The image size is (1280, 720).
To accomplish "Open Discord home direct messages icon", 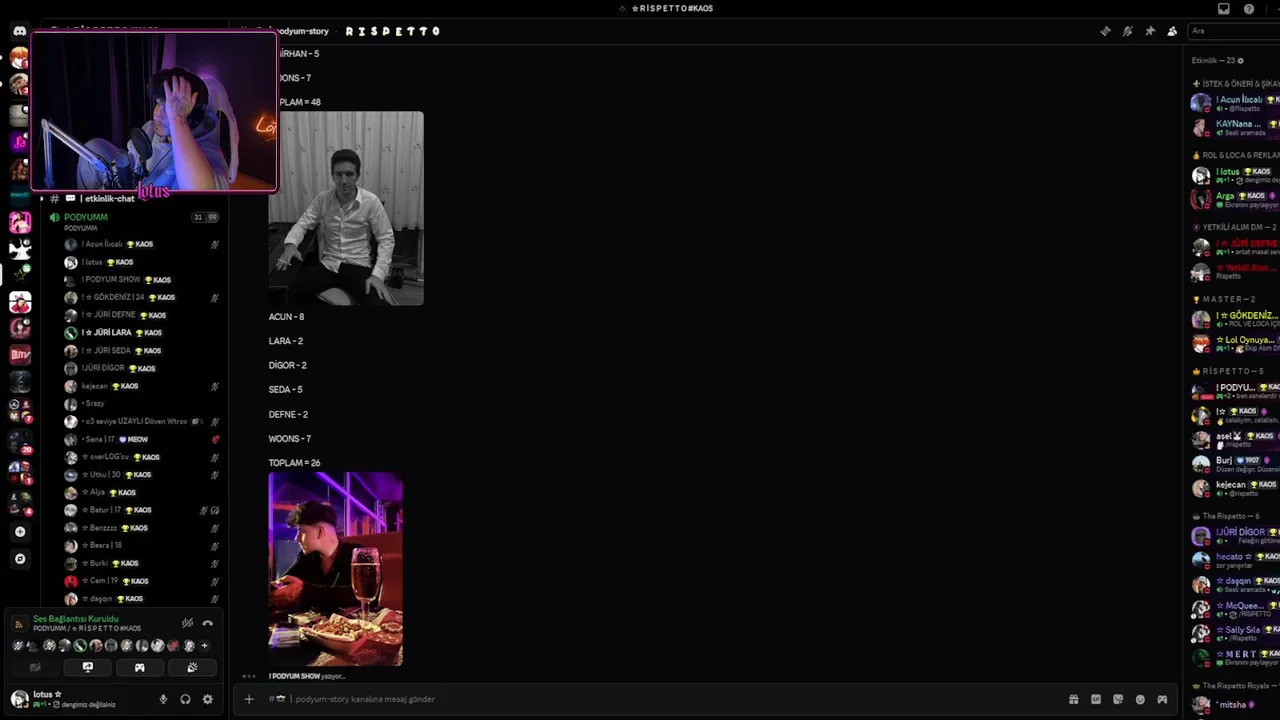I will coord(19,32).
